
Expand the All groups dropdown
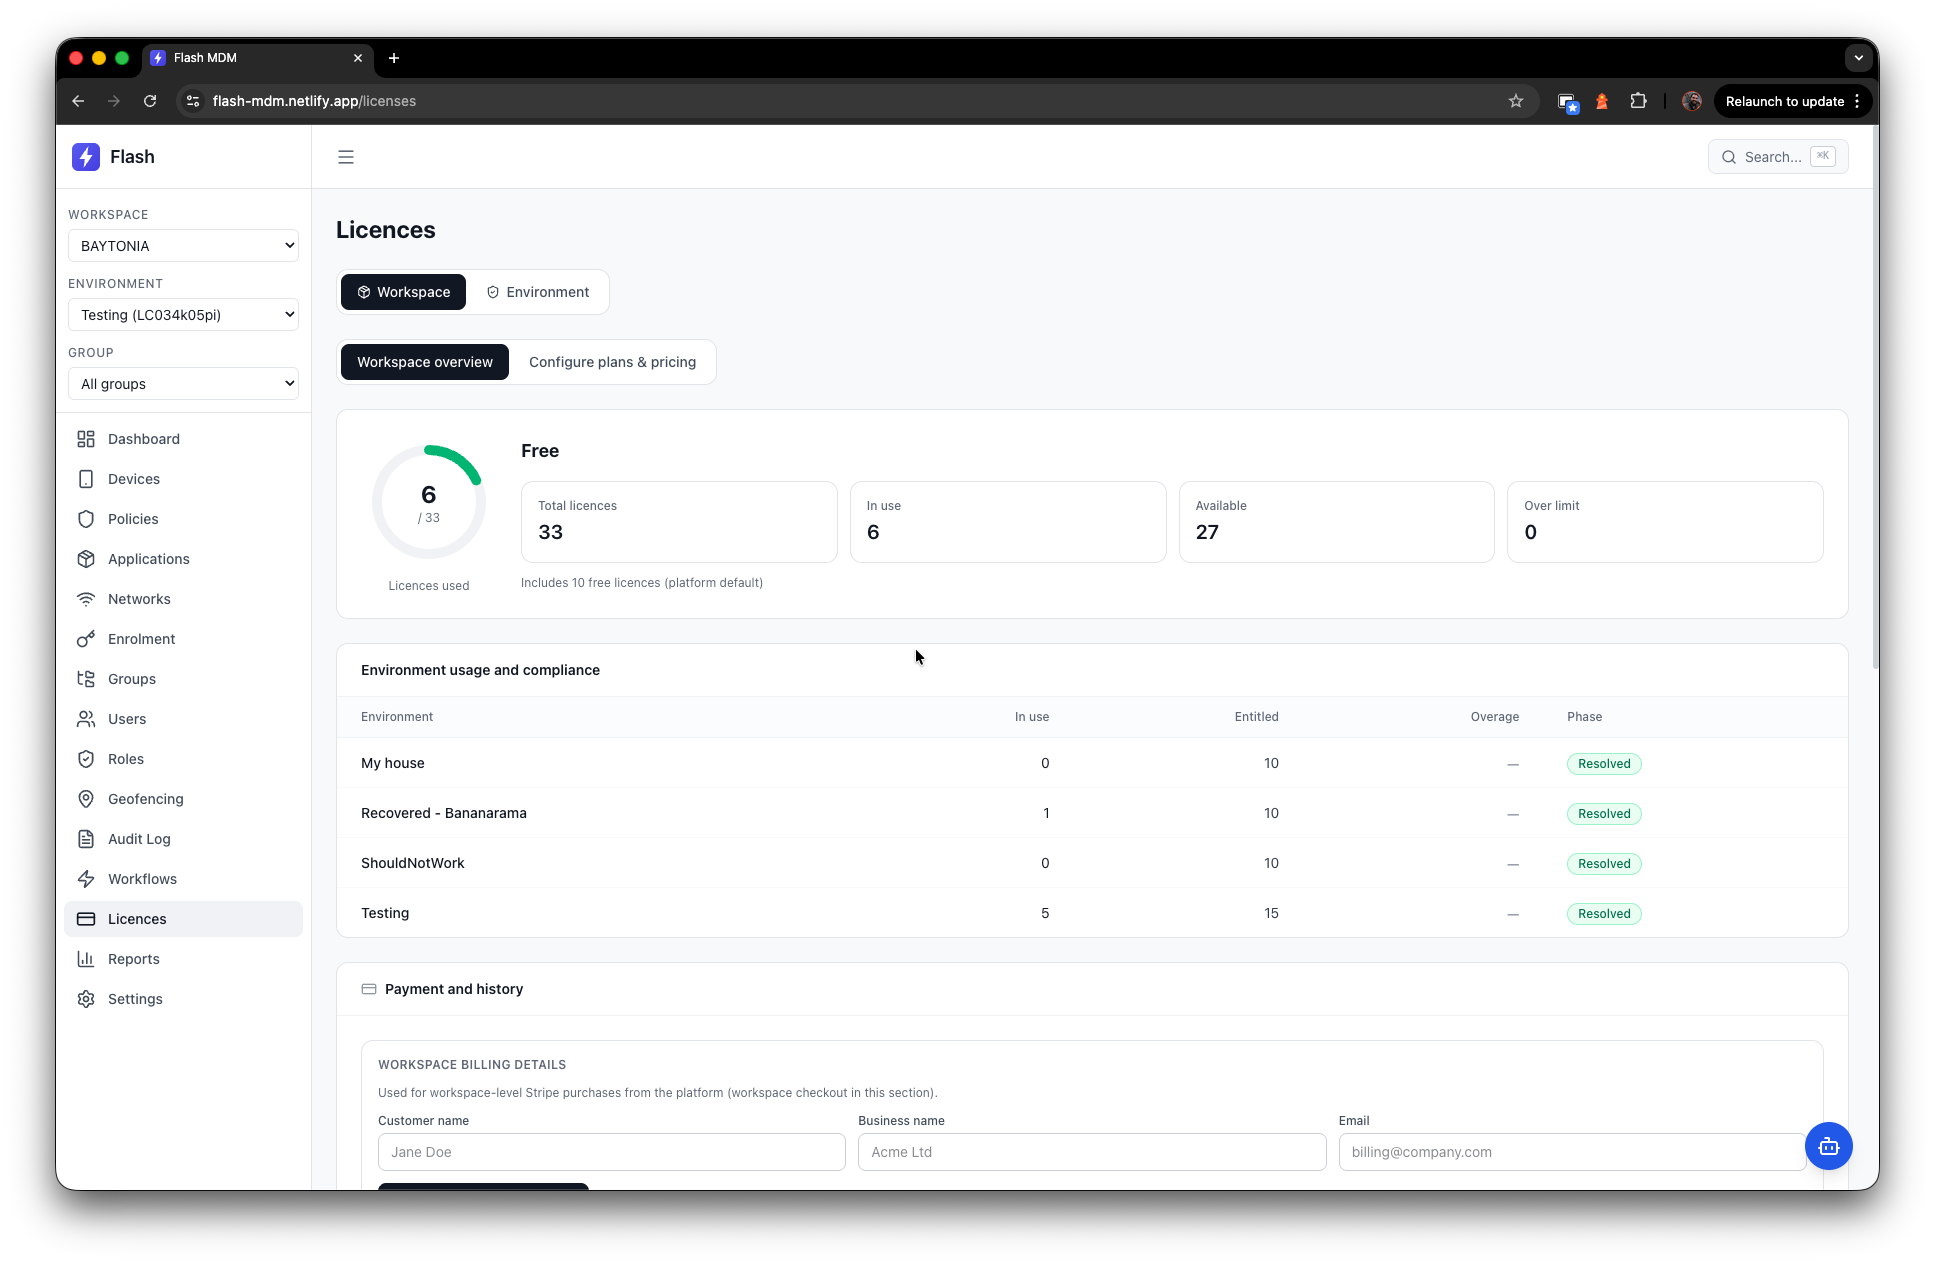pyautogui.click(x=183, y=384)
